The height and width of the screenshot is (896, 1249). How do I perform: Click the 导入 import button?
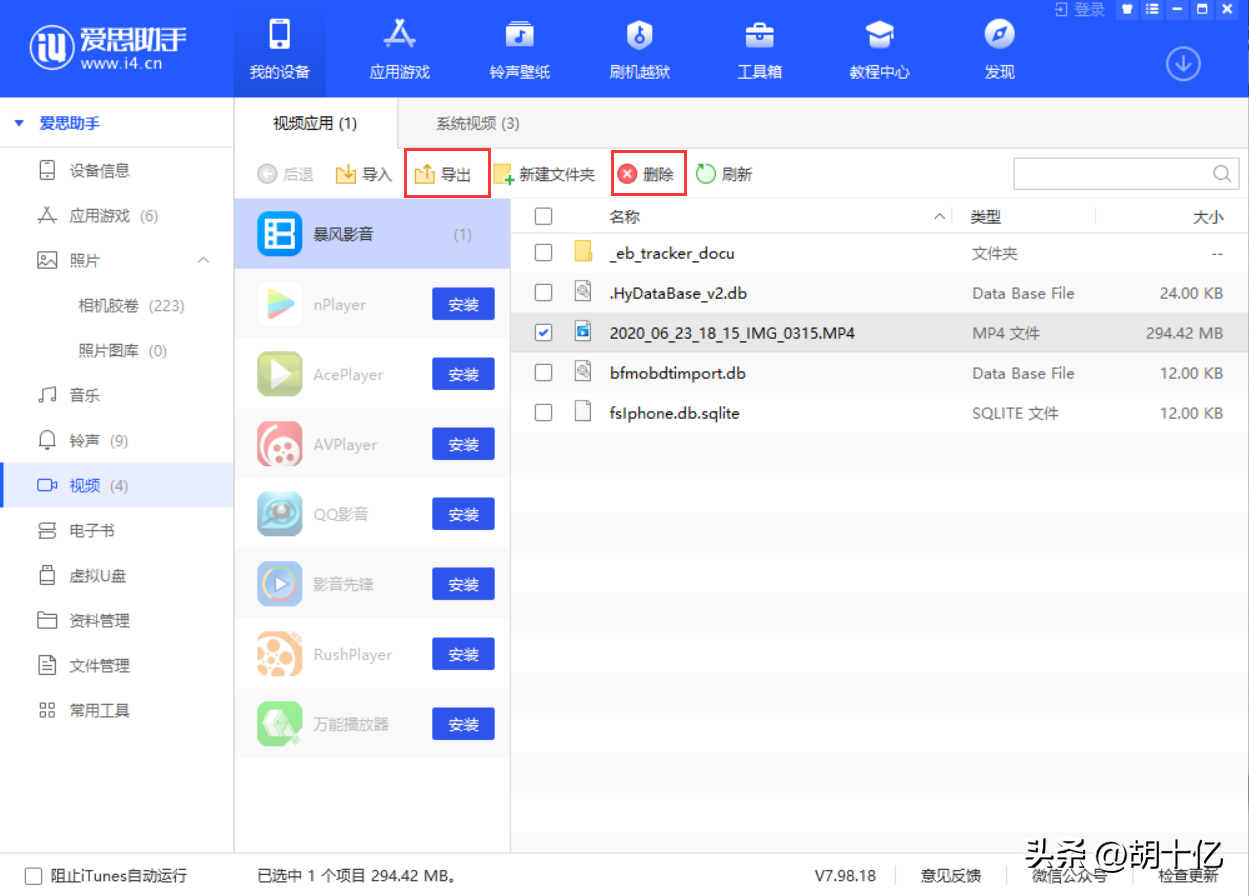(363, 174)
